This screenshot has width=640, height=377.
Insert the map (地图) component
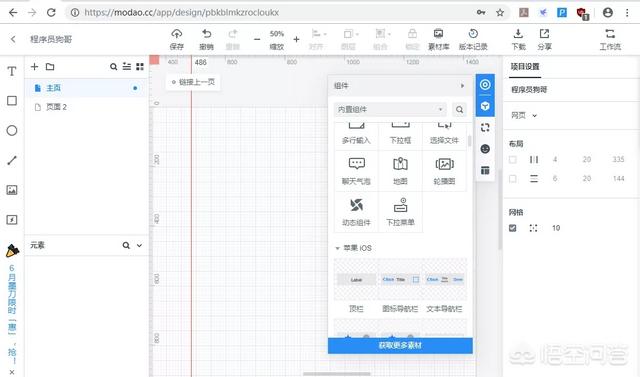tap(400, 171)
